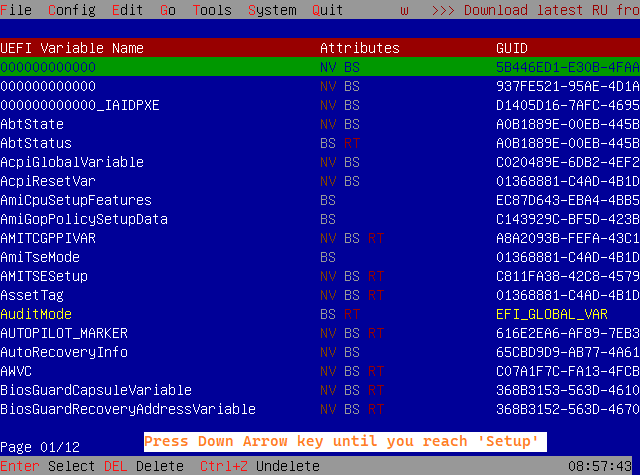Viewport: 640px width, 475px height.
Task: Select the AMITSESetup variable row
Action: (44, 276)
